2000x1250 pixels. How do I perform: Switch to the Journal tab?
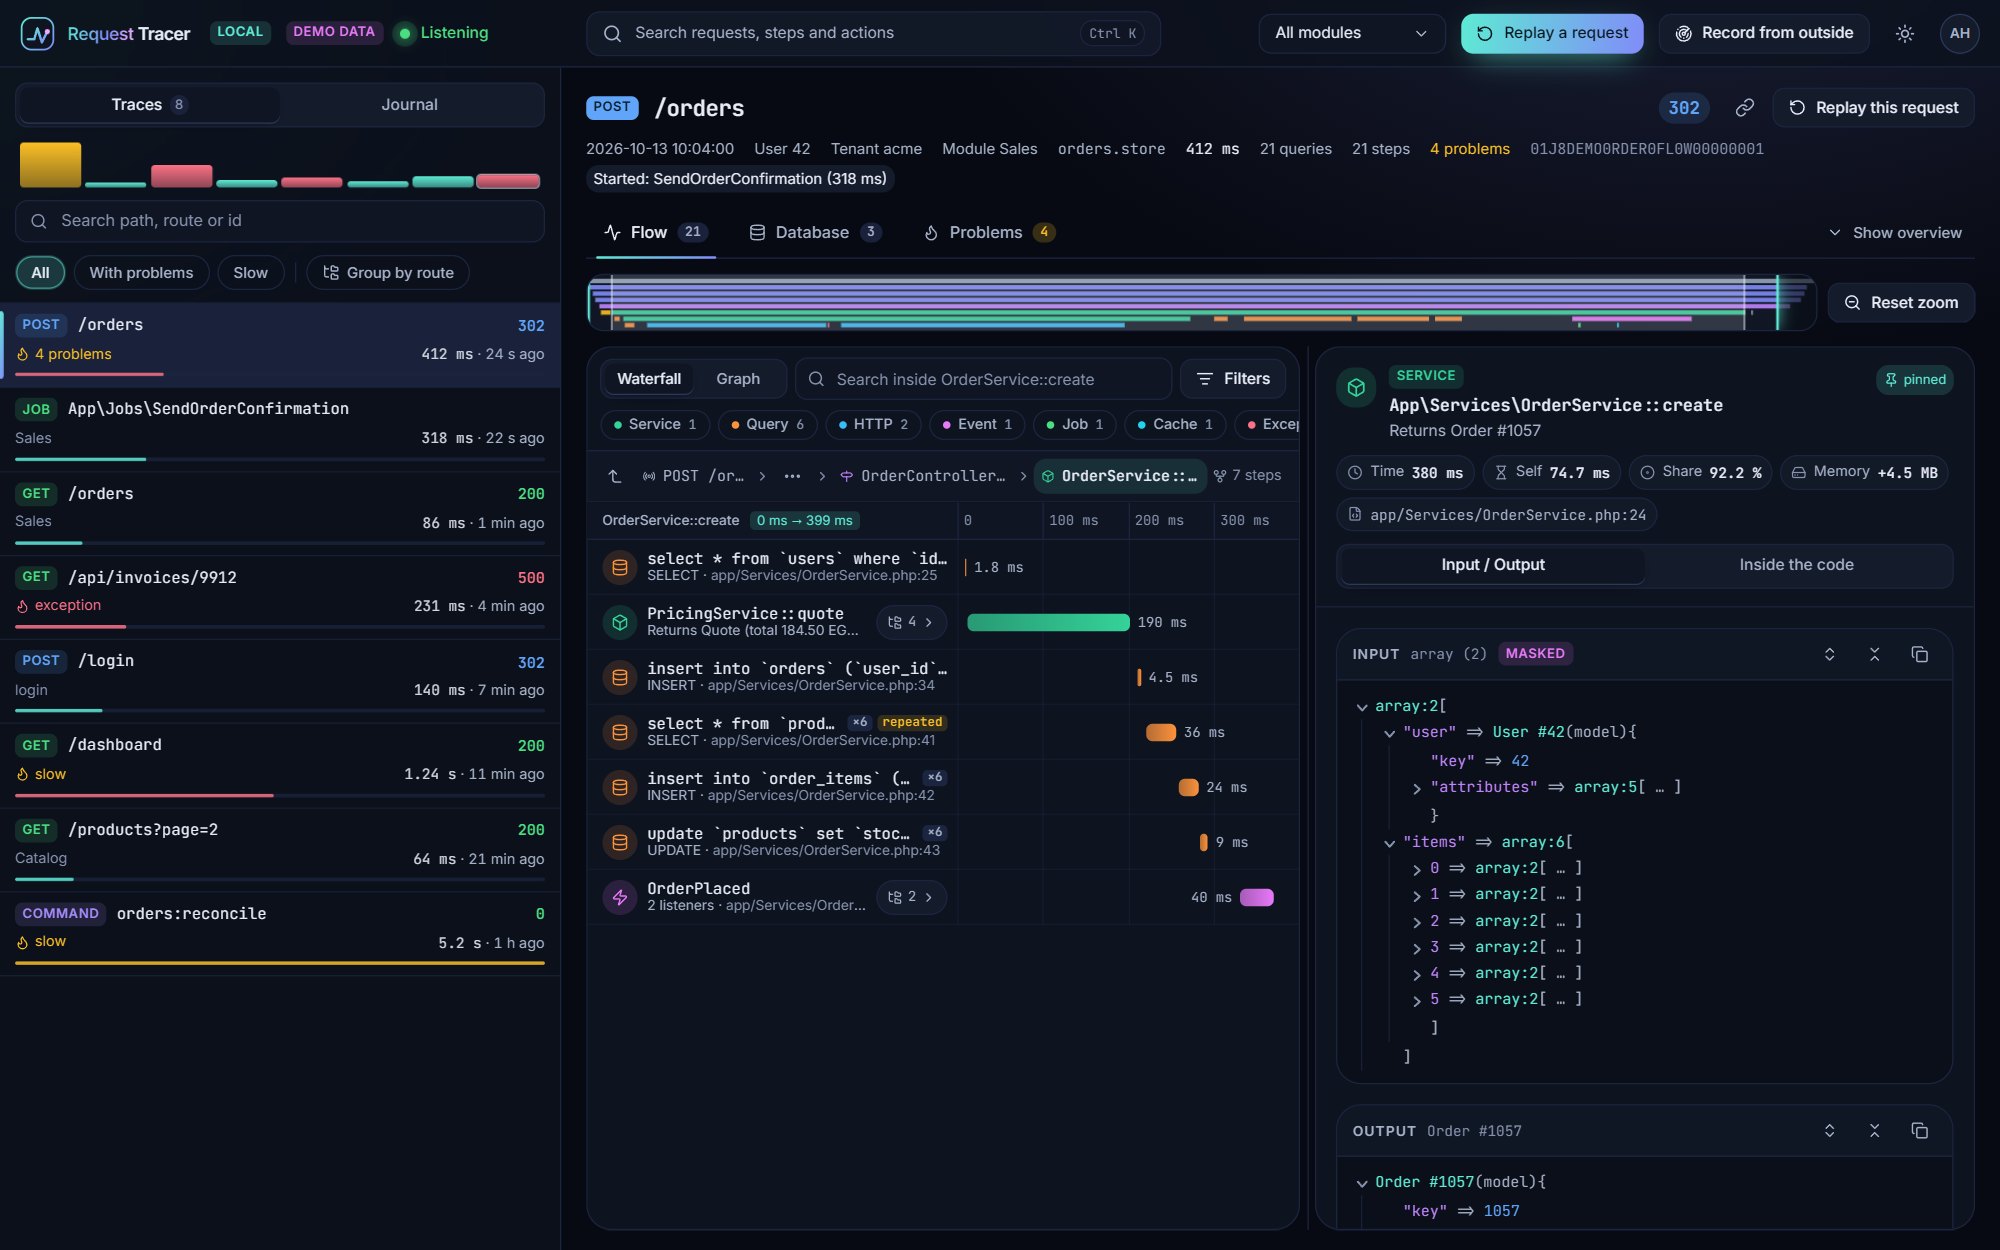410,105
